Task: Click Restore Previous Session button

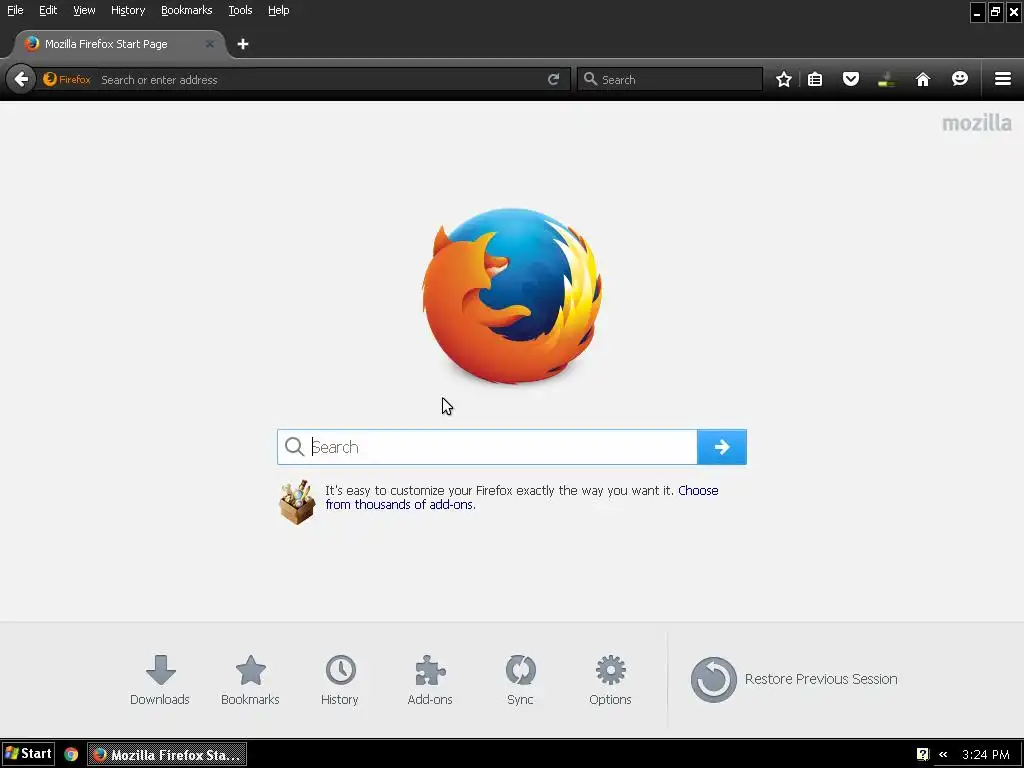Action: [794, 679]
